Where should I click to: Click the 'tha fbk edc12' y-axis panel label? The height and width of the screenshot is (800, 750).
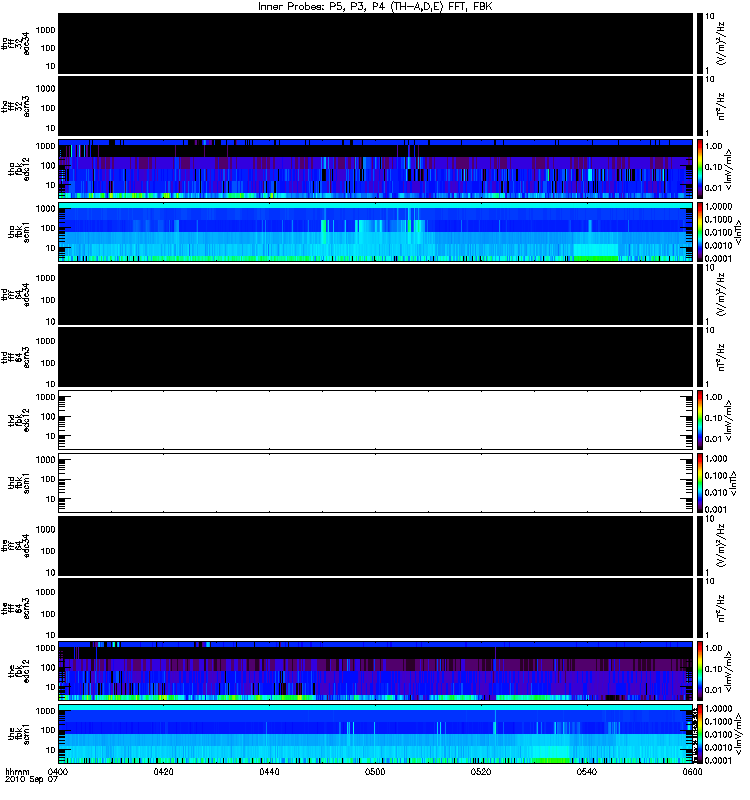(19, 167)
